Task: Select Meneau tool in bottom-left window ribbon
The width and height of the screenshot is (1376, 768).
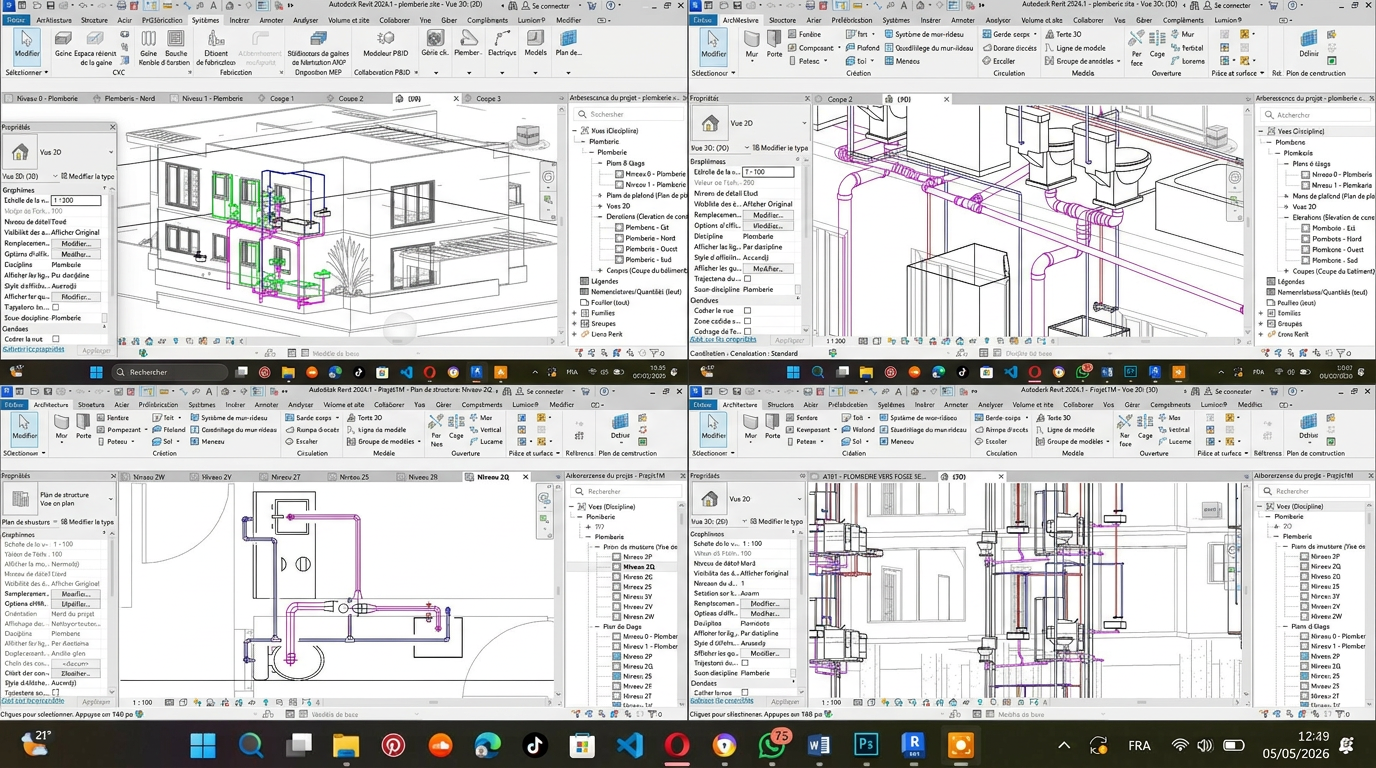Action: [207, 441]
